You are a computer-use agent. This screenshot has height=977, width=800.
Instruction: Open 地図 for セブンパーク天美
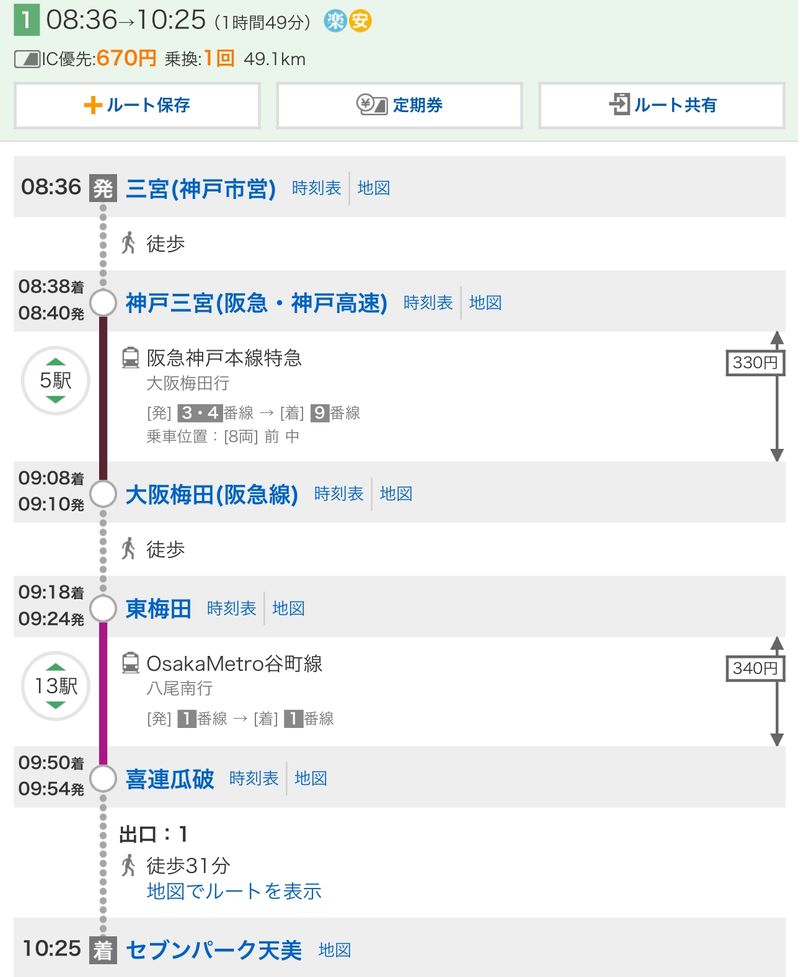(335, 949)
